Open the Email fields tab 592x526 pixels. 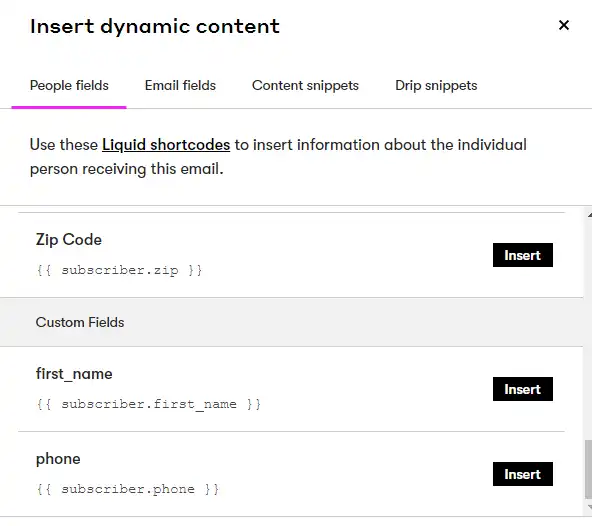point(180,86)
